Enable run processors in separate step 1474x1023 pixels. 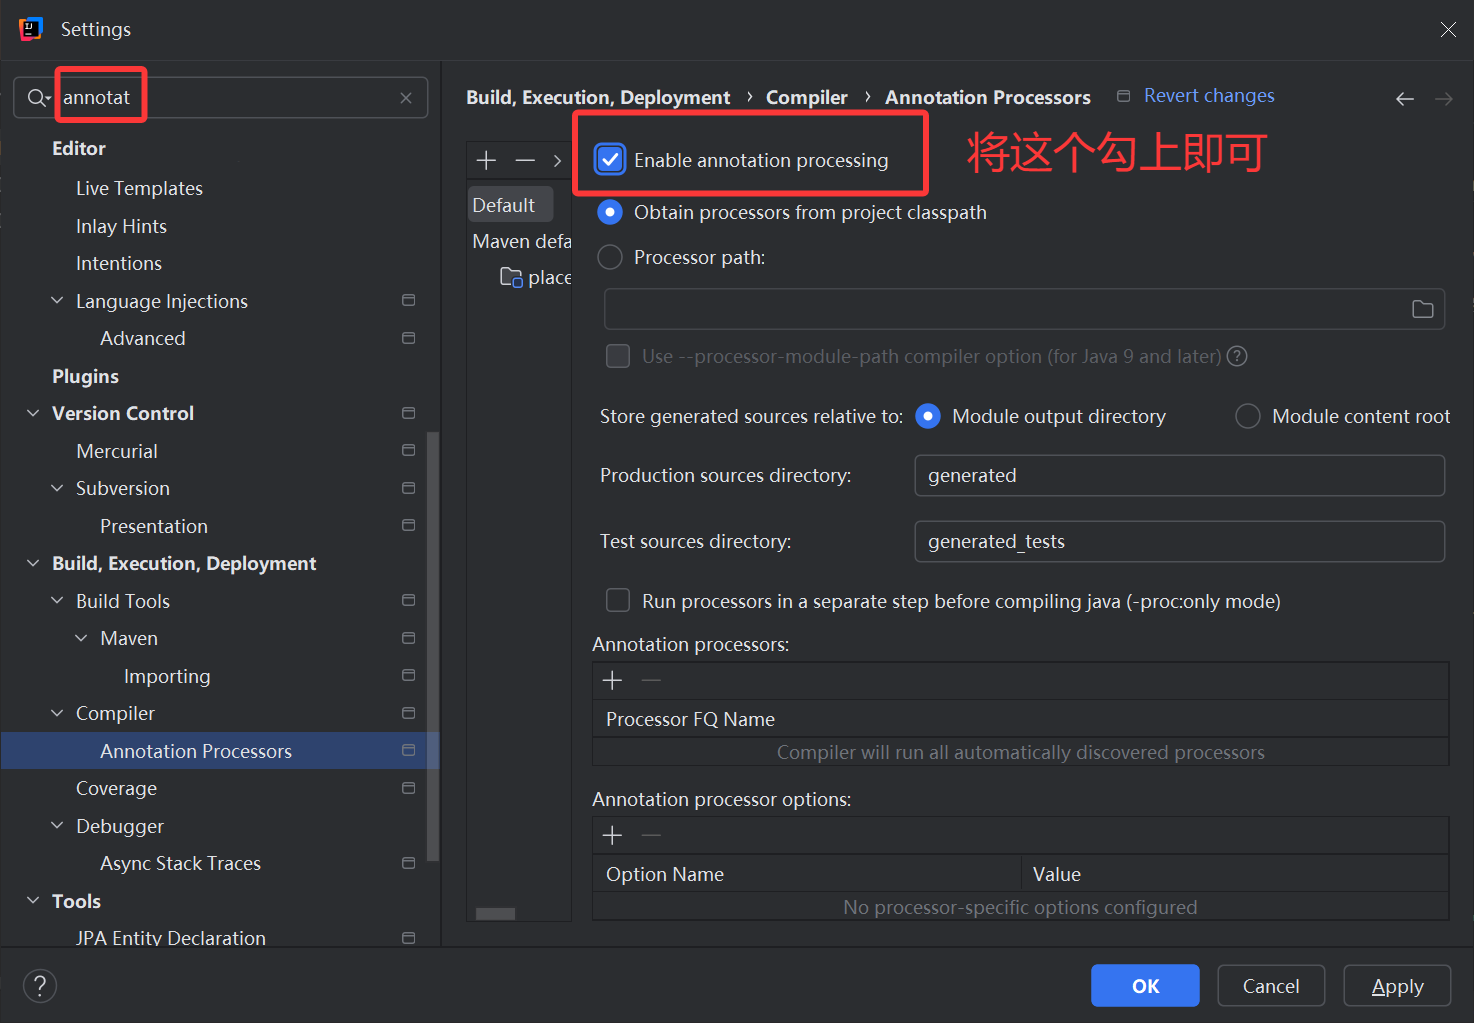[x=618, y=601]
